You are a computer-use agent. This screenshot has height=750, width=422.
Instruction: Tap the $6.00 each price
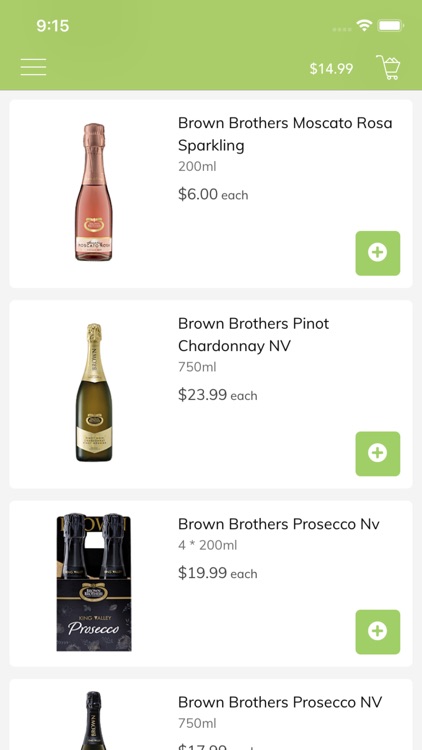point(213,194)
